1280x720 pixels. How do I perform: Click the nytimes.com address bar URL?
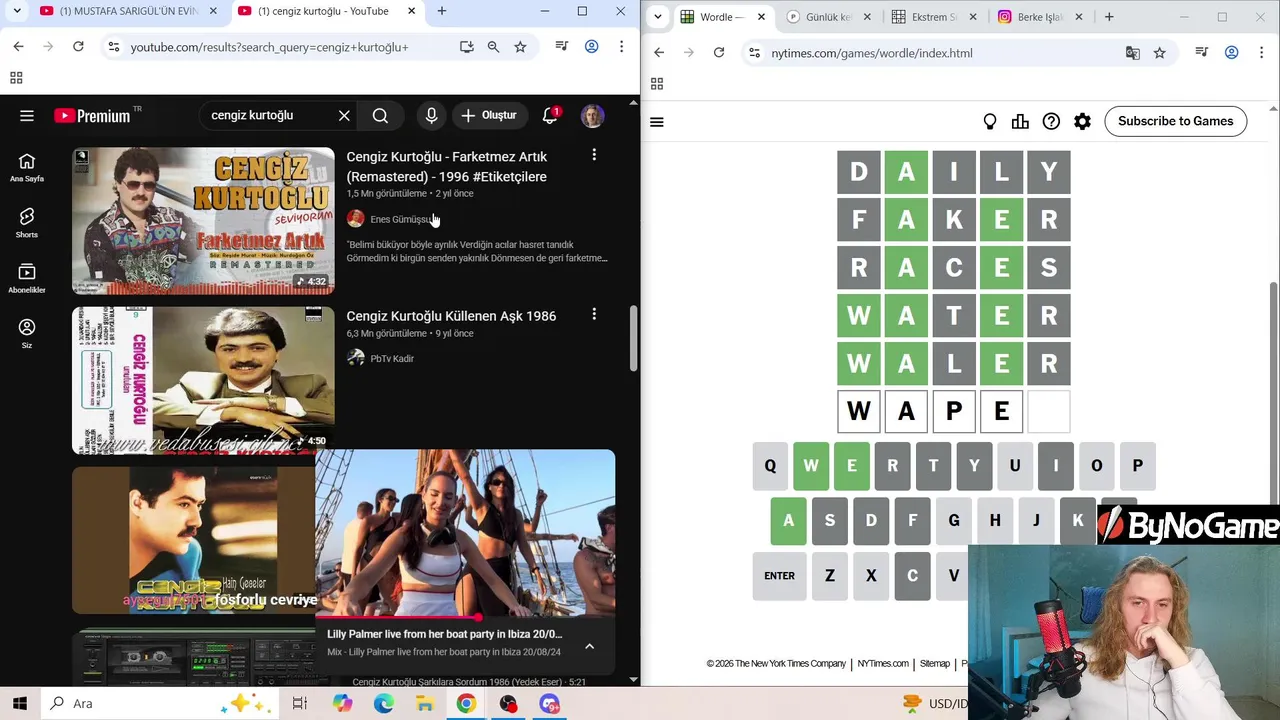(x=871, y=53)
